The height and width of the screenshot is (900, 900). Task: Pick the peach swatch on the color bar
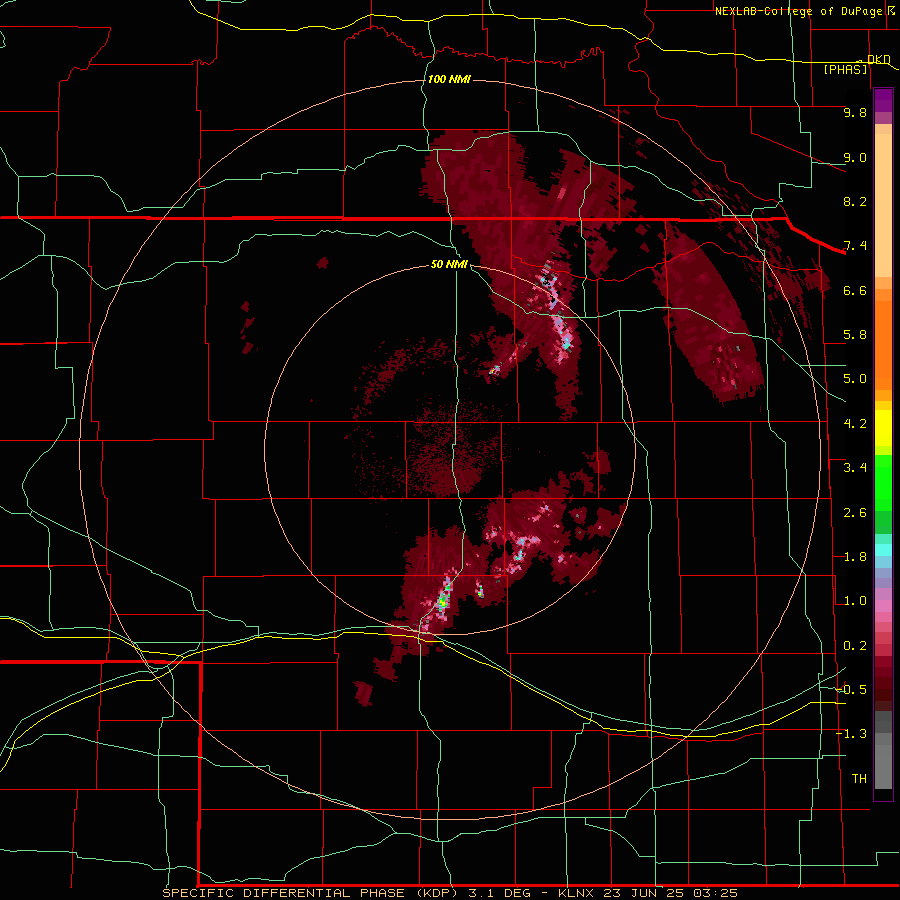coord(883,207)
